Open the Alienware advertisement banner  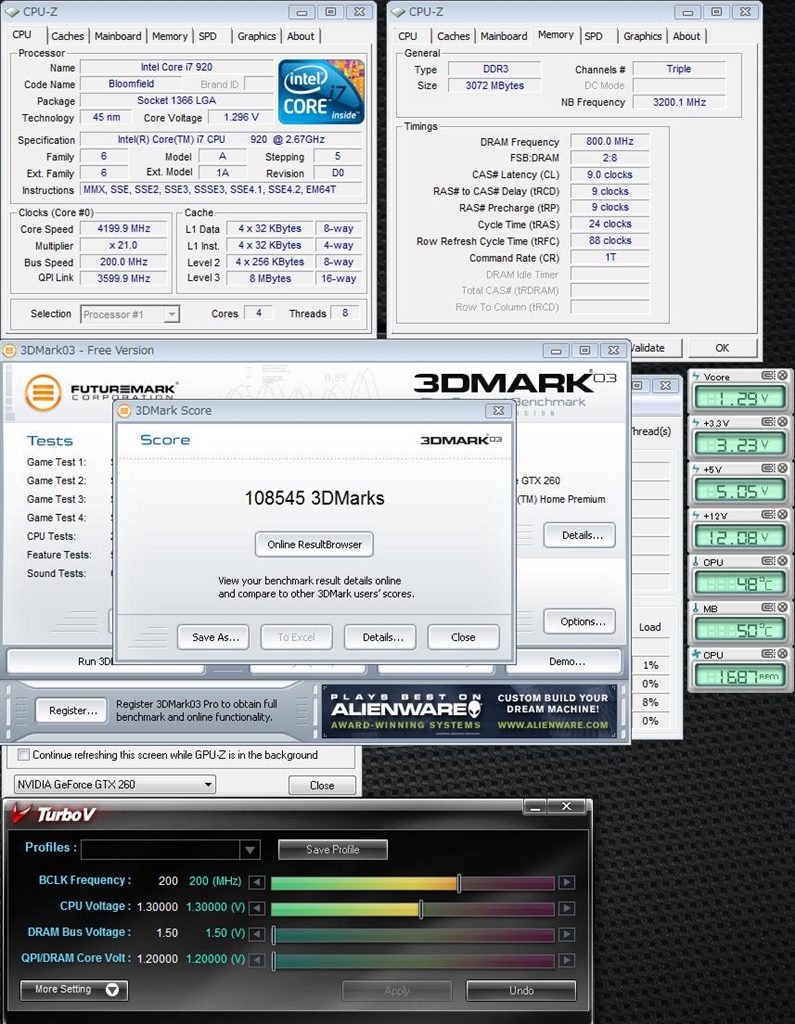coord(469,711)
